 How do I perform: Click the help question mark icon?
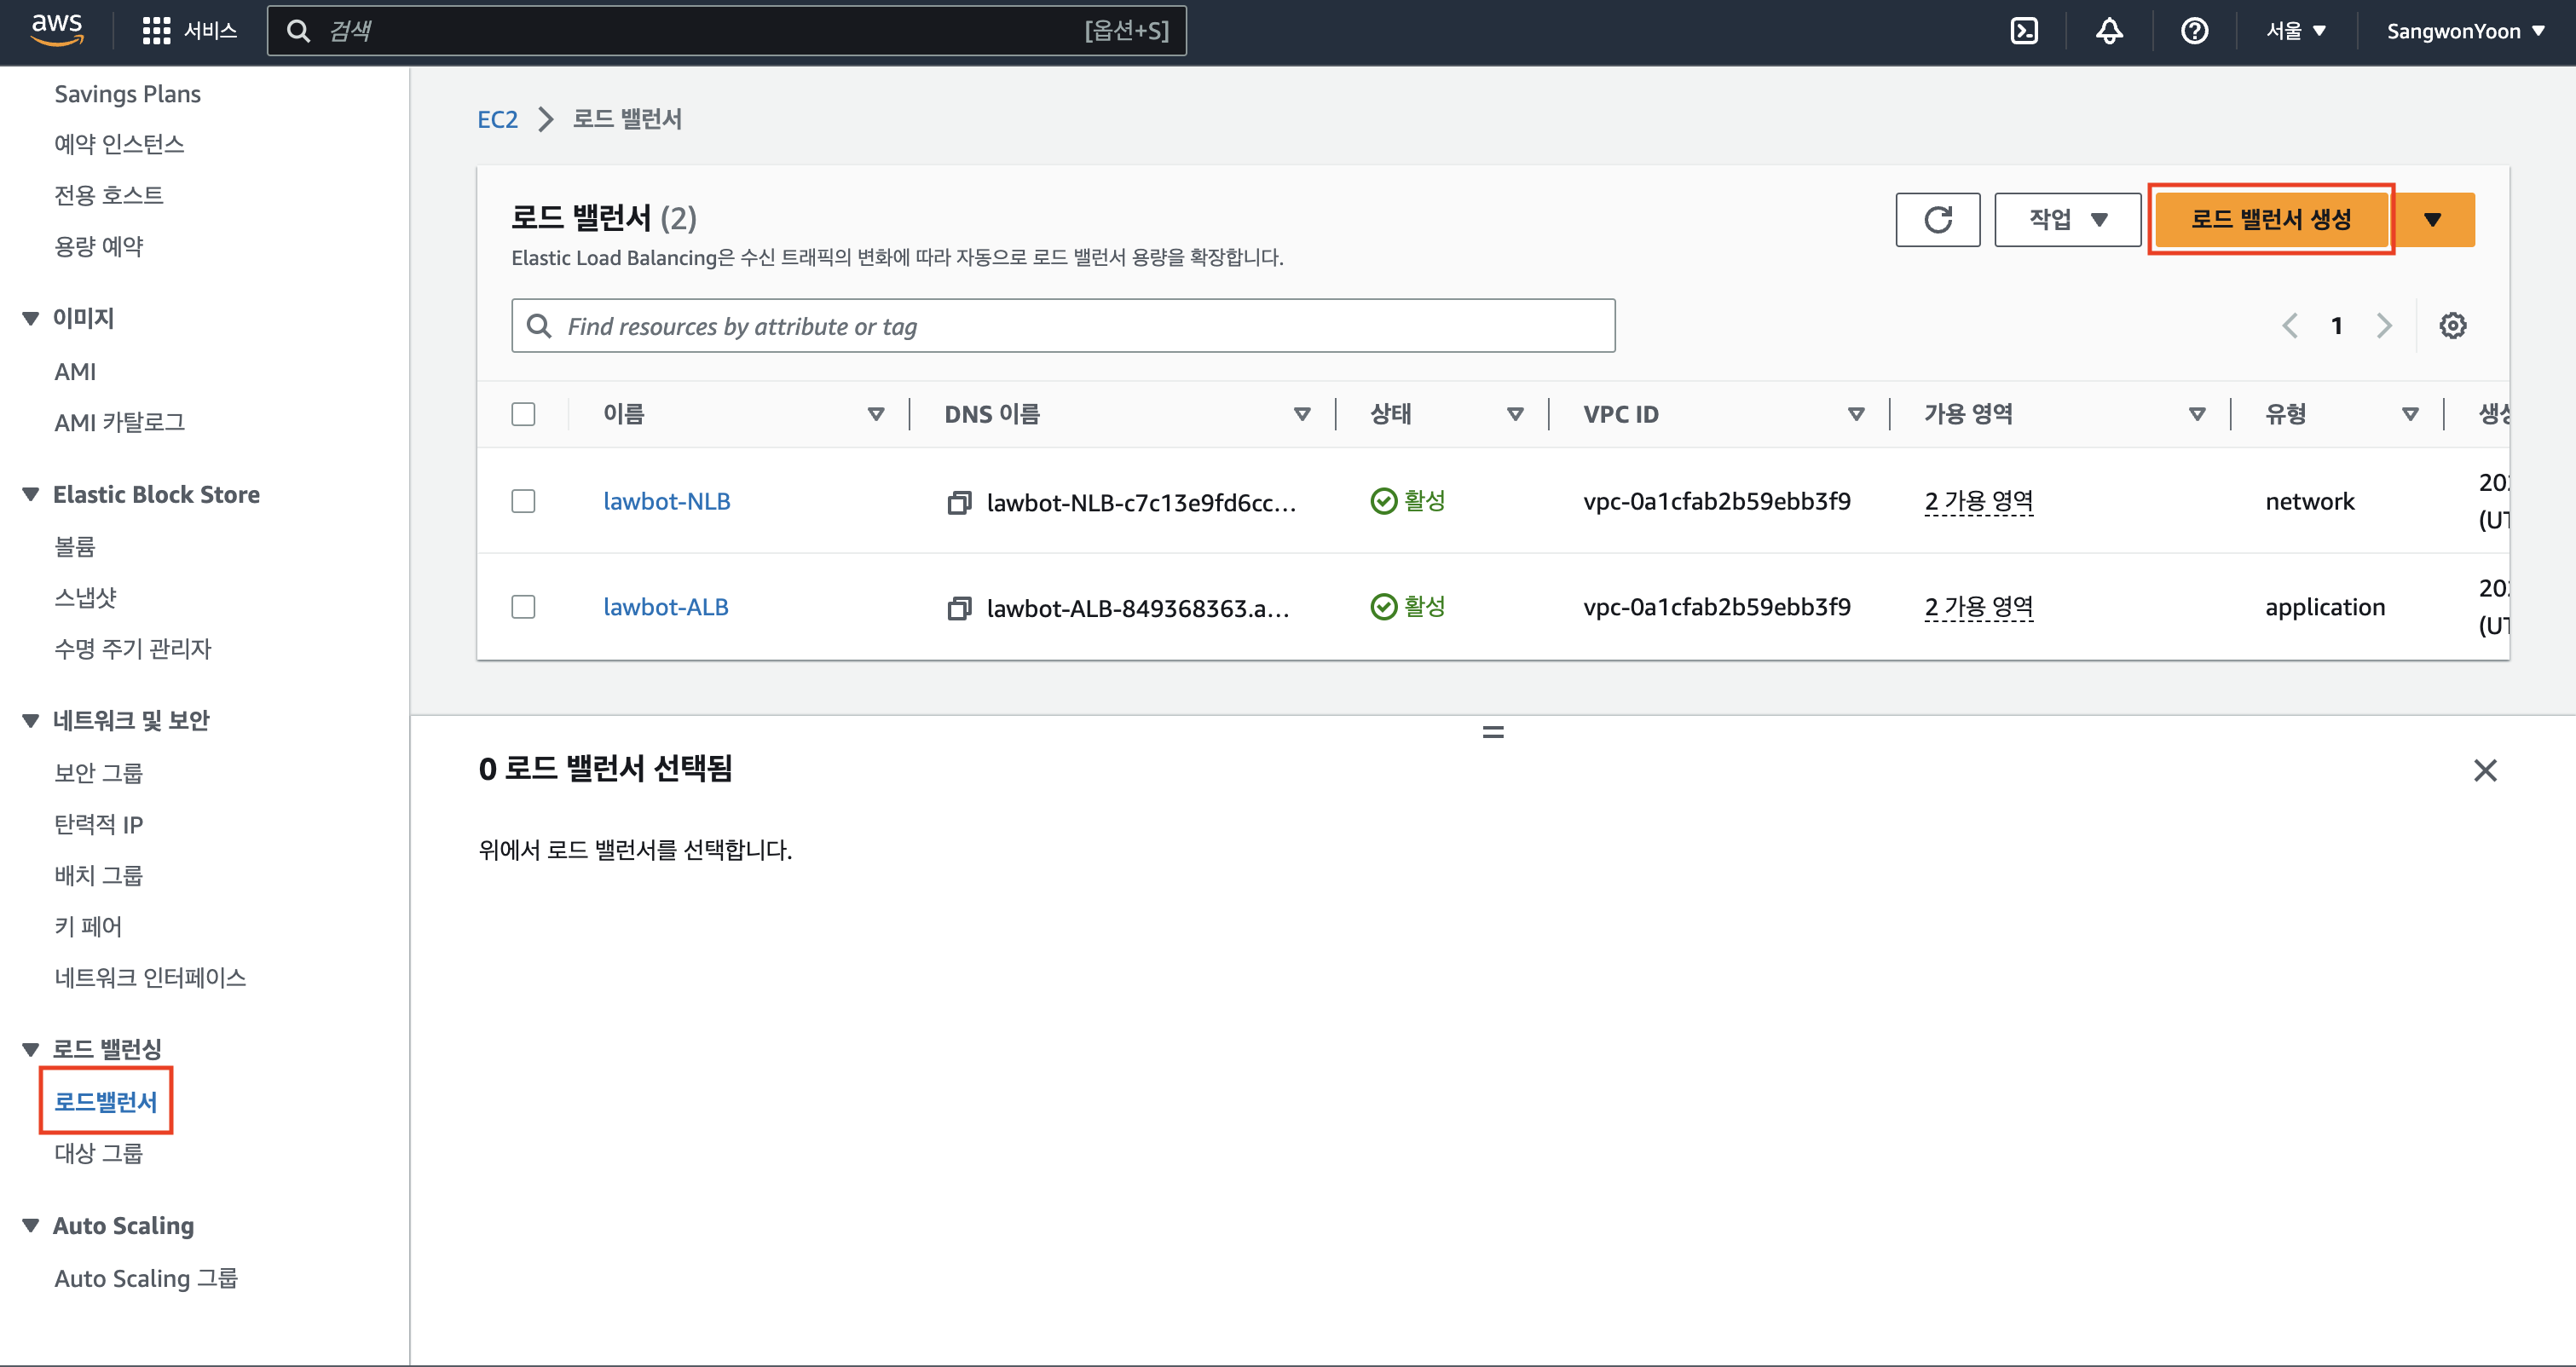[2194, 31]
